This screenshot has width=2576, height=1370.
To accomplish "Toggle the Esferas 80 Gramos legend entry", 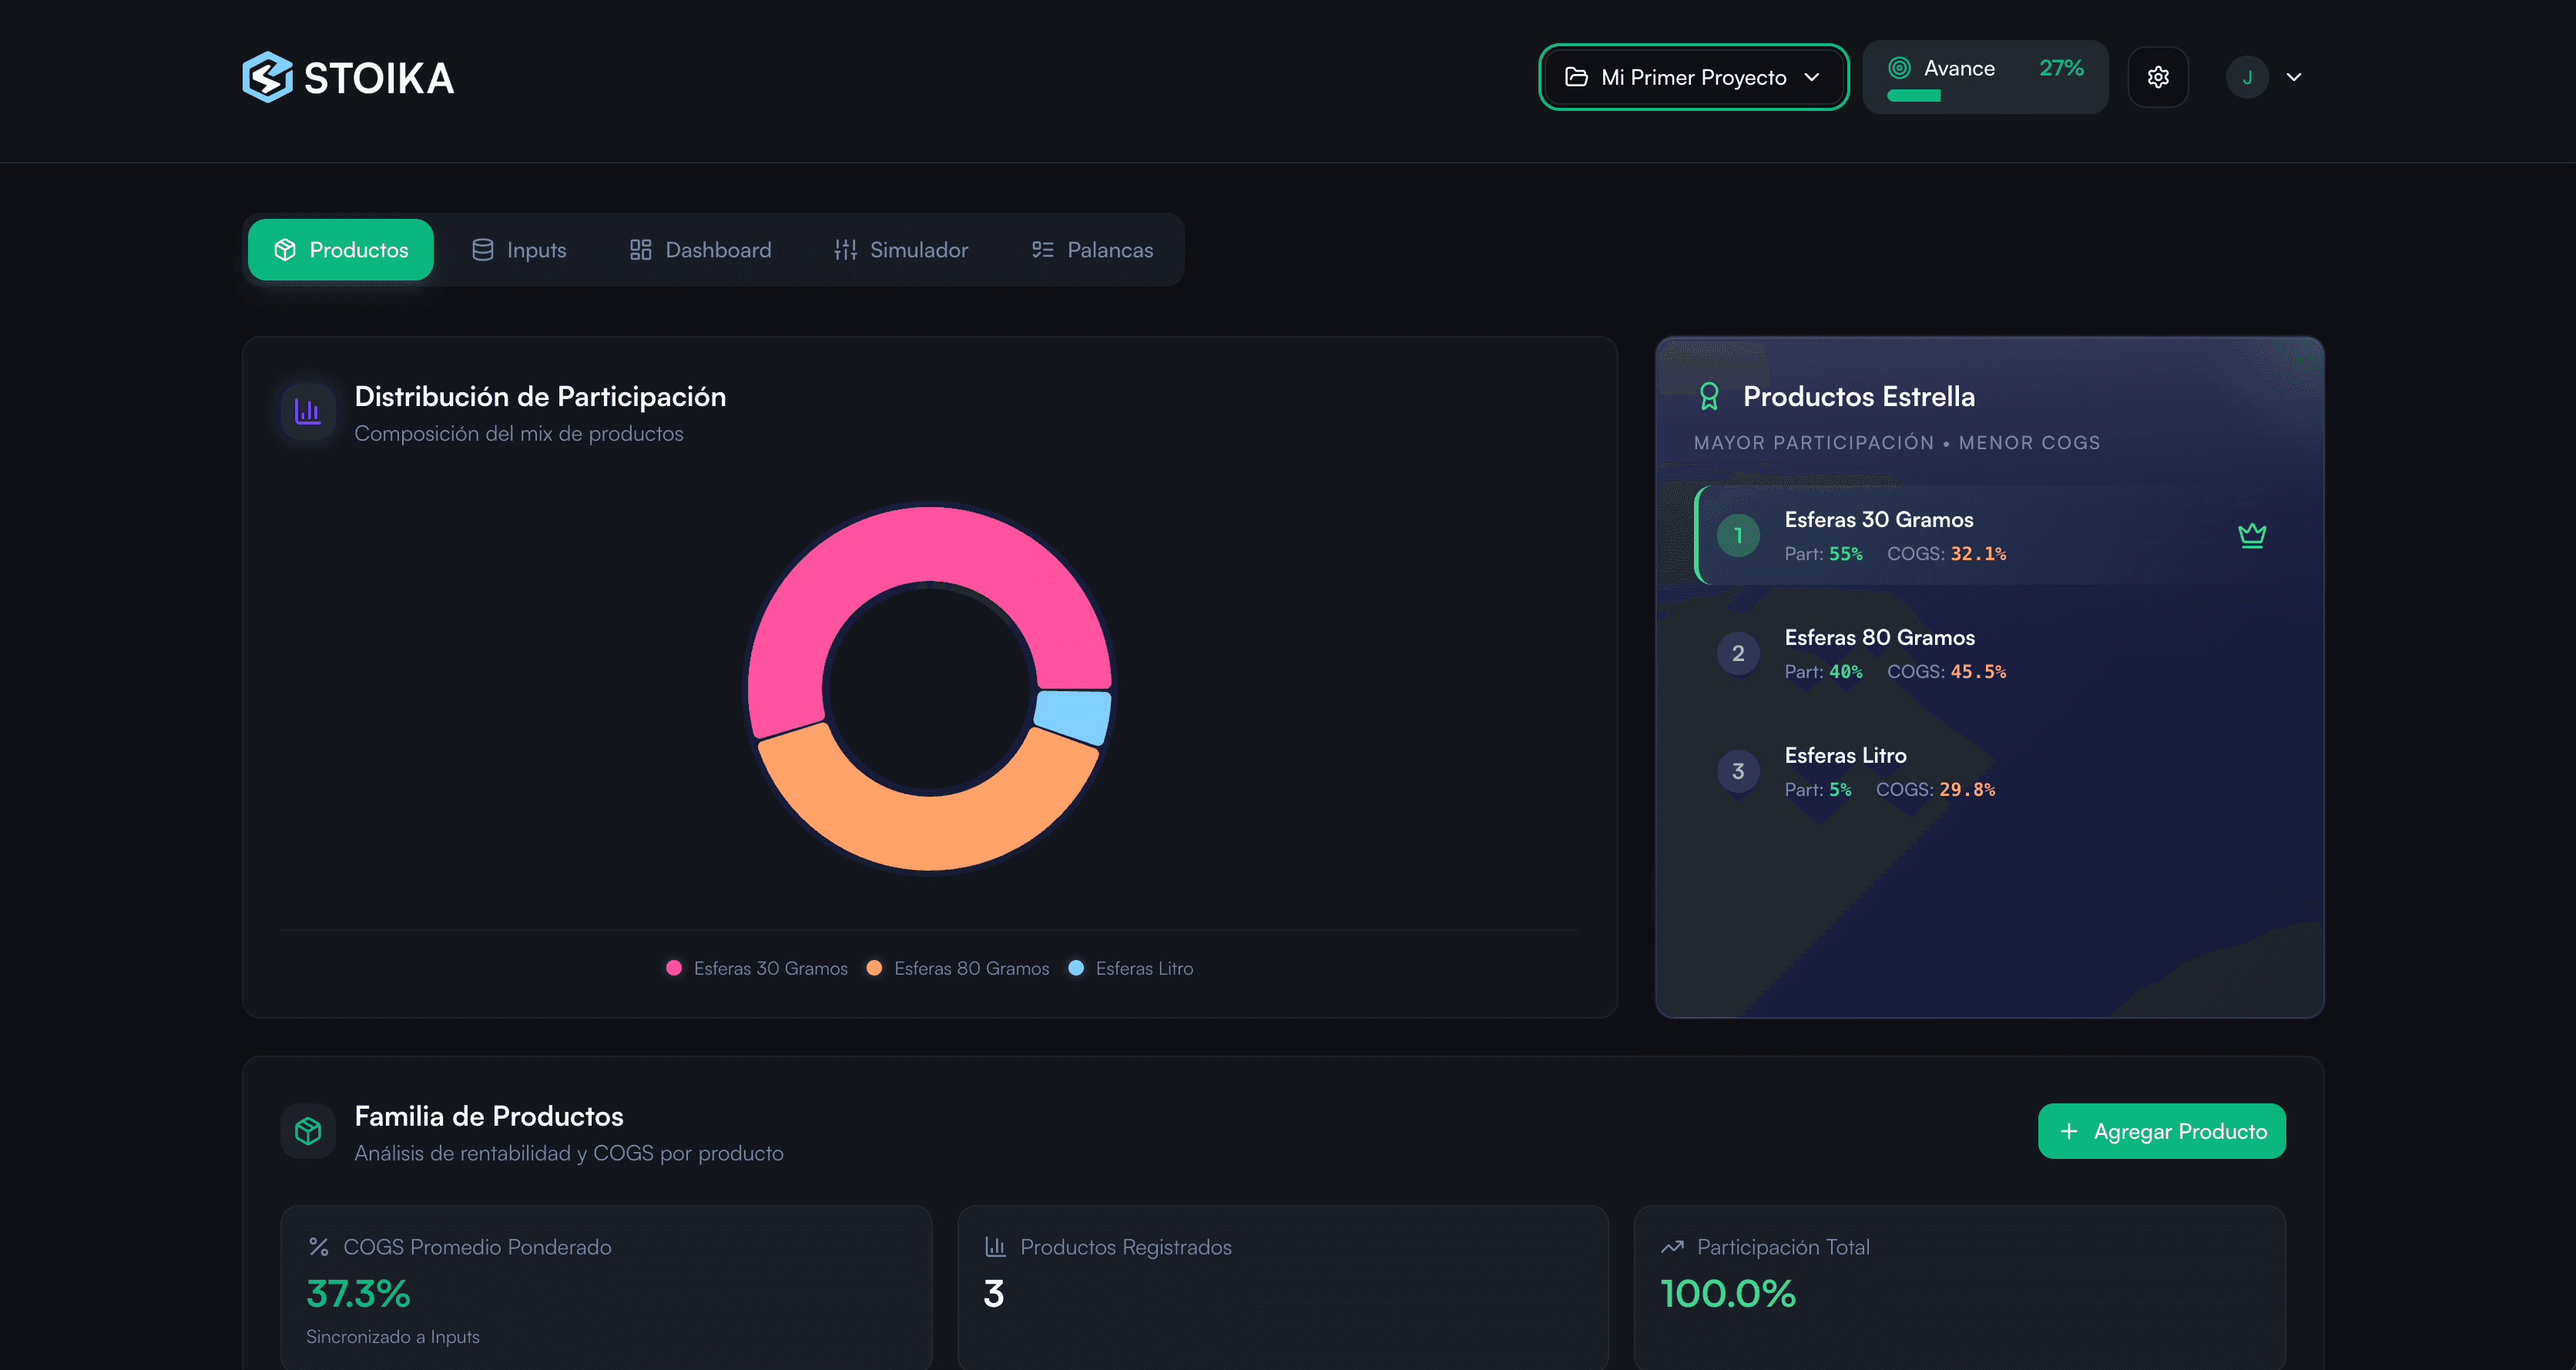I will coord(958,968).
